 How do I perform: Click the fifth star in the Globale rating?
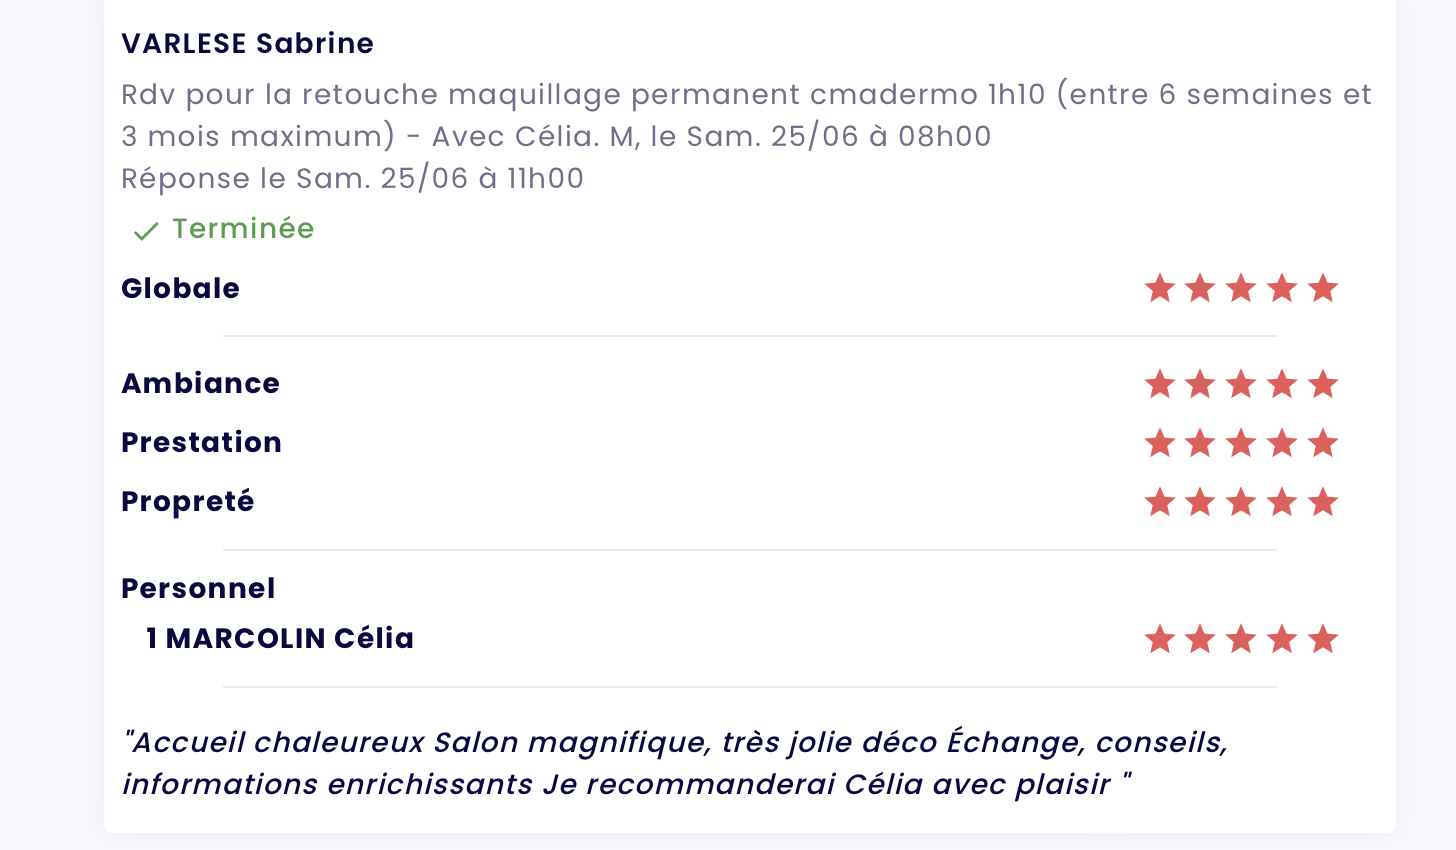(x=1323, y=288)
